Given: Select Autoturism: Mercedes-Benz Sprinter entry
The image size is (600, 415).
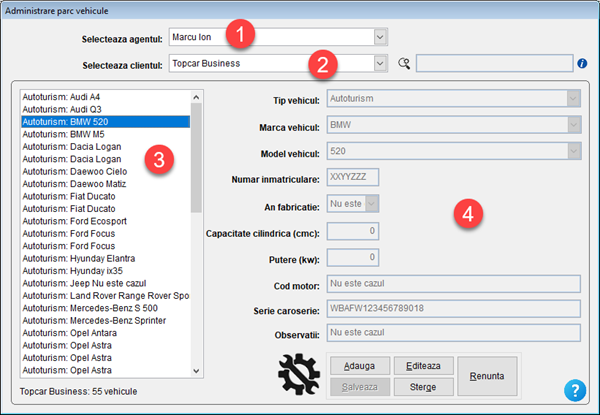Looking at the screenshot, I should pos(85,321).
